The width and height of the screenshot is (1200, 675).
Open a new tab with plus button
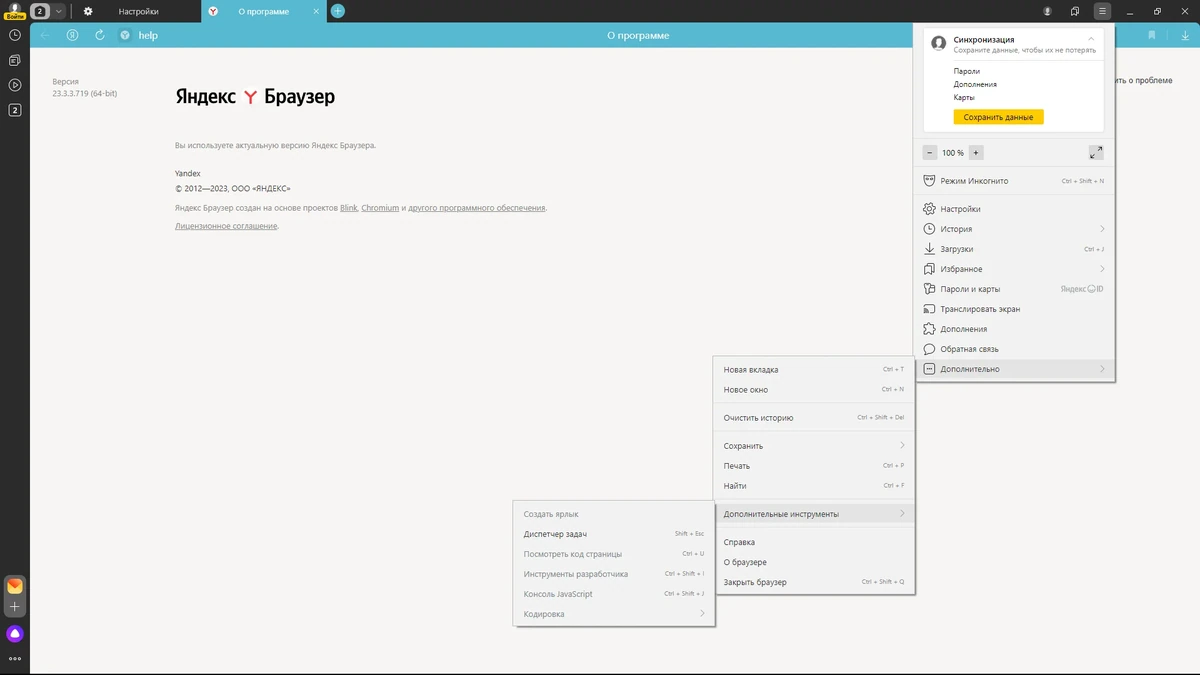pos(338,11)
